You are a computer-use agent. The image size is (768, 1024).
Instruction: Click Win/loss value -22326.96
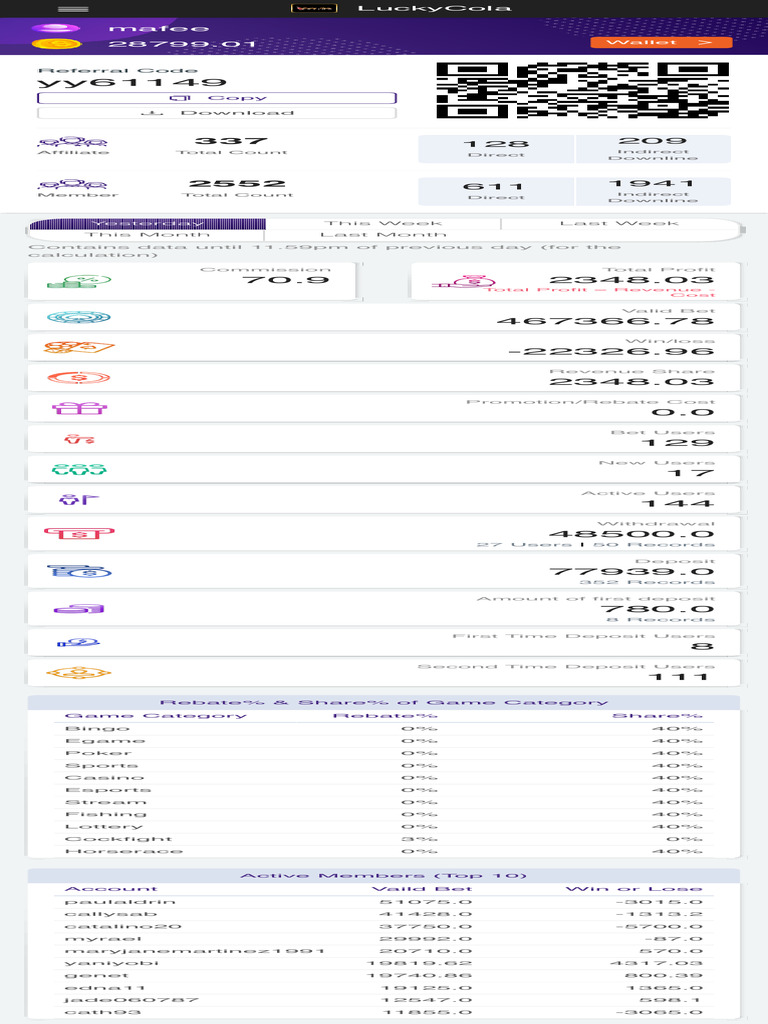pos(611,351)
